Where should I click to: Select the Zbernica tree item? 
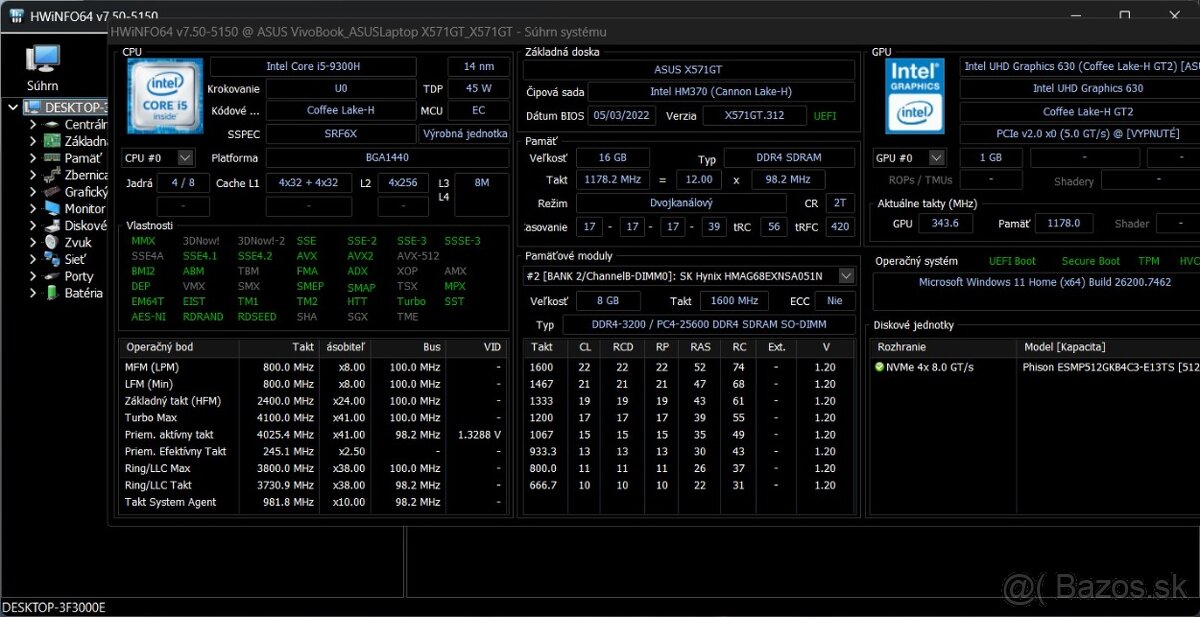86,175
